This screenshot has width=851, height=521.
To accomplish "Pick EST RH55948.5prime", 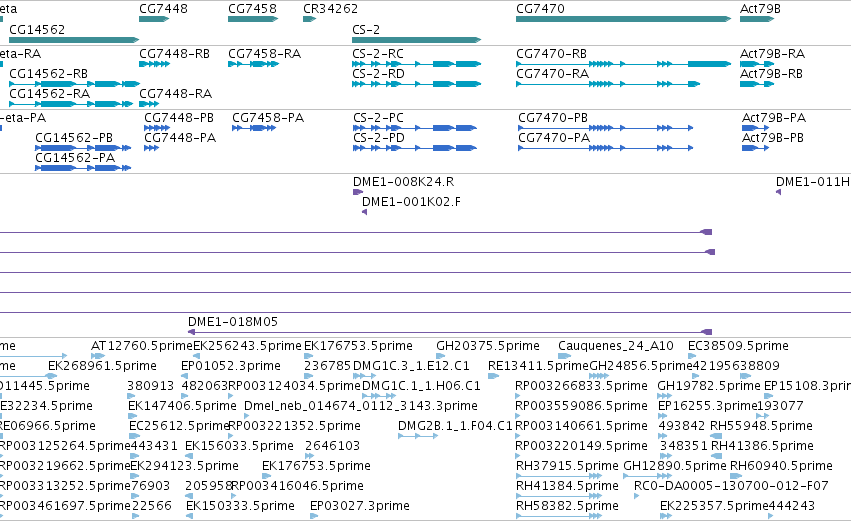I will (x=761, y=426).
